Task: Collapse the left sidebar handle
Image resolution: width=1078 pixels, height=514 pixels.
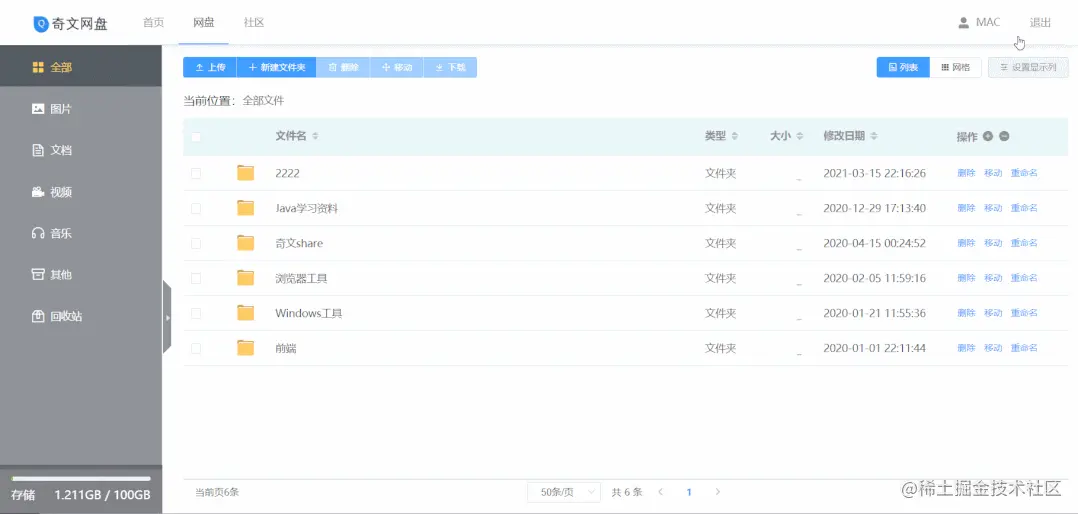Action: [167, 317]
